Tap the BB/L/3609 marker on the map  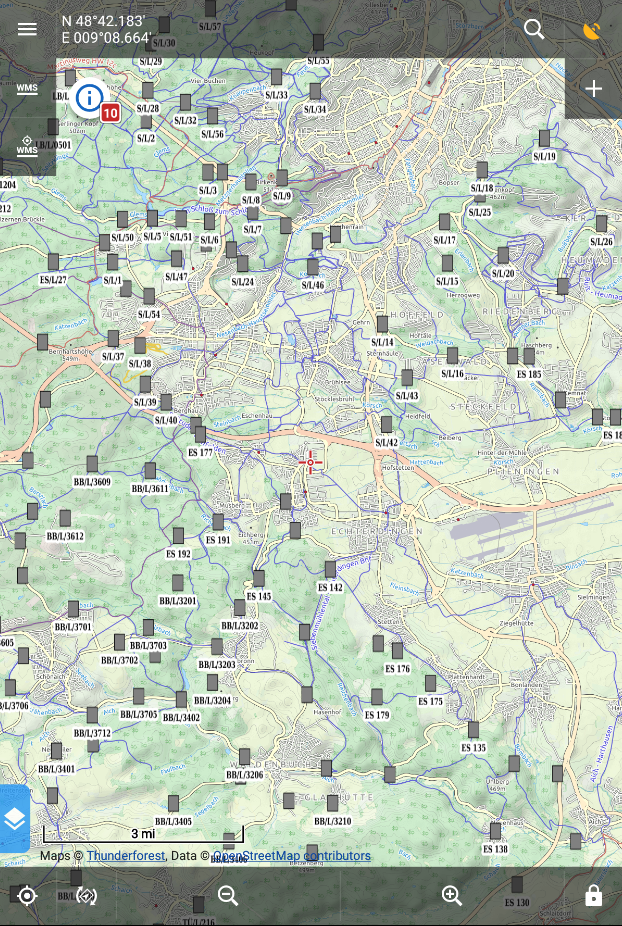click(92, 465)
